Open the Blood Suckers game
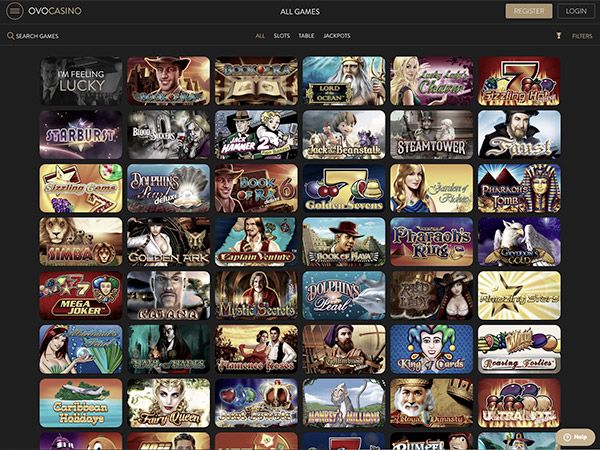600x450 pixels. pos(169,135)
